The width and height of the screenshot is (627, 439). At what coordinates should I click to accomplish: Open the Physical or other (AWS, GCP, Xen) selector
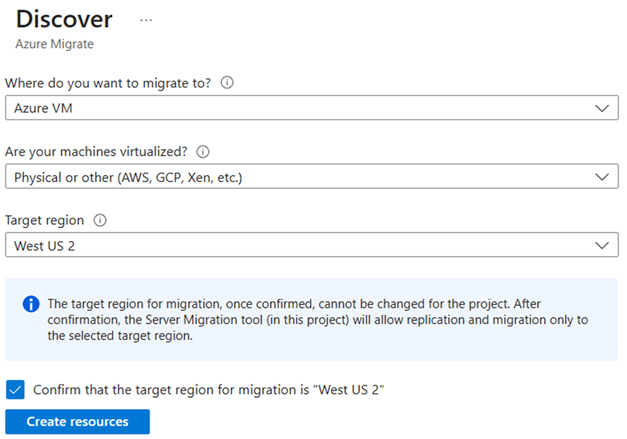300,177
